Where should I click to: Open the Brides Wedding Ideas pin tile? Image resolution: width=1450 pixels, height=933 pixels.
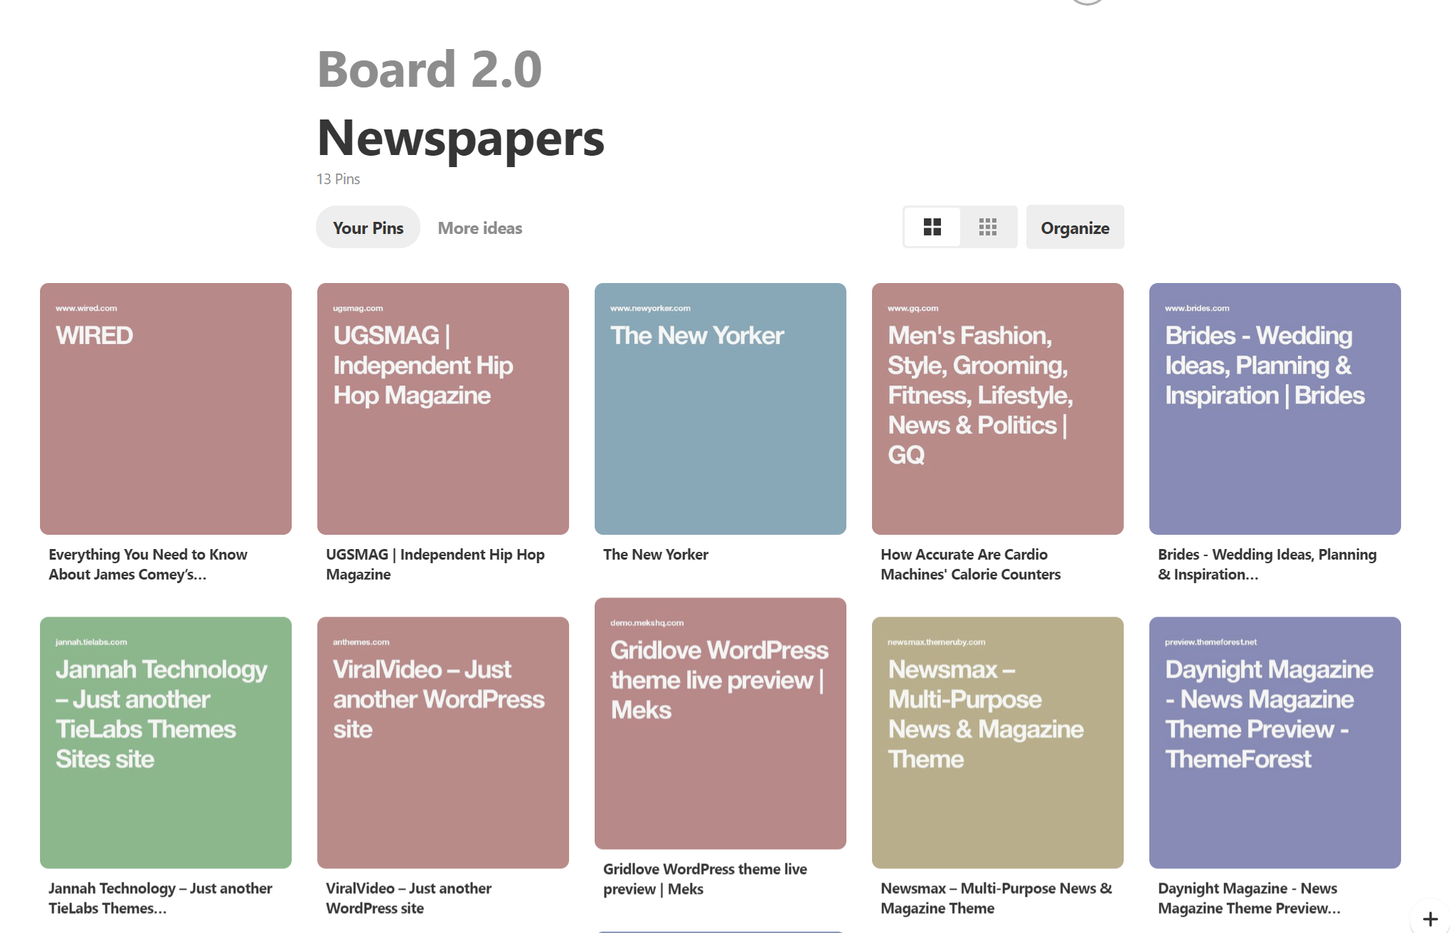(x=1275, y=409)
